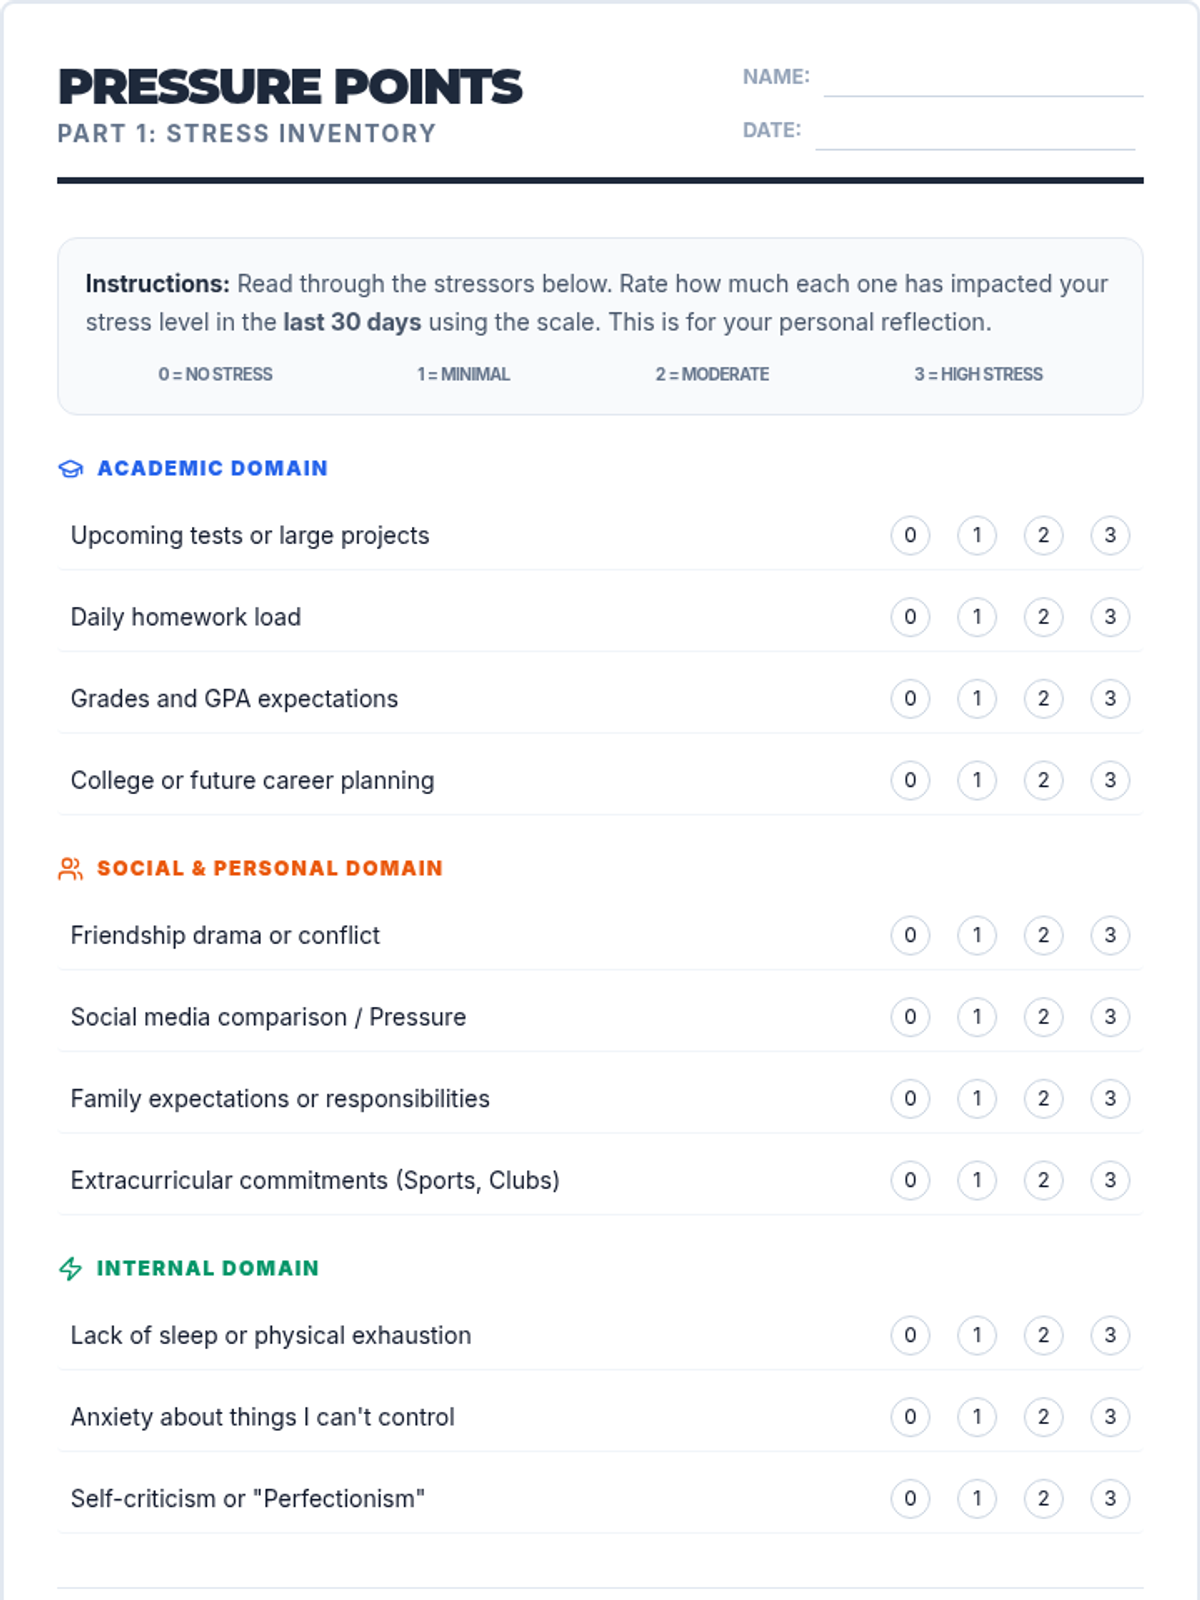Choose 2 for Grades and GPA expectations
This screenshot has height=1600, width=1200.
coord(1043,699)
